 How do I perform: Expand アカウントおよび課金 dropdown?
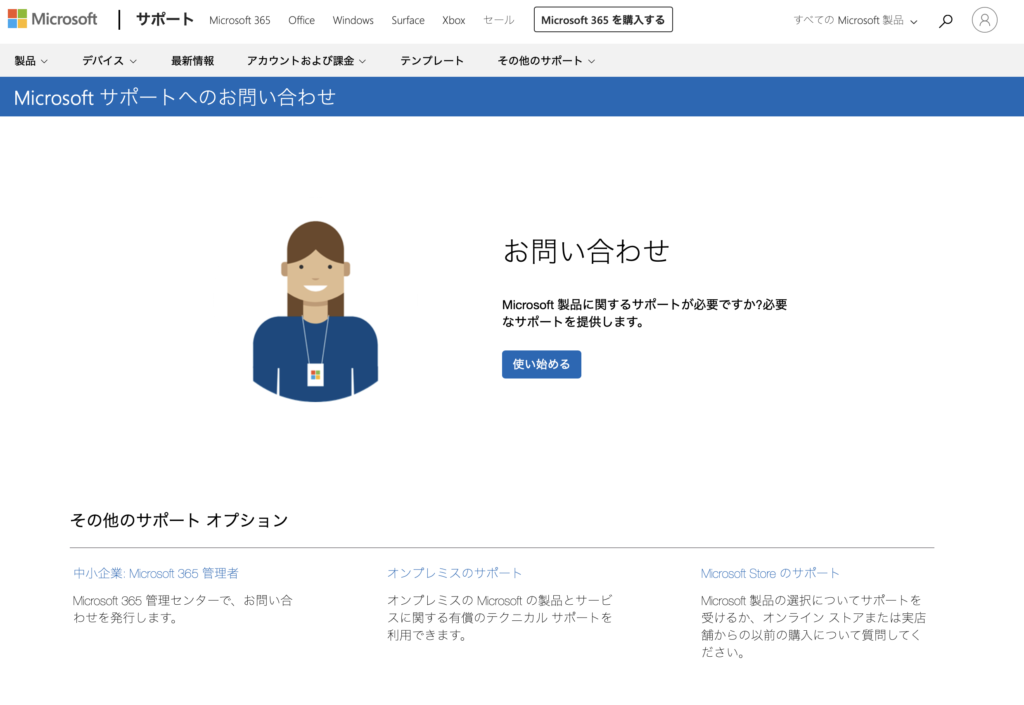point(306,61)
